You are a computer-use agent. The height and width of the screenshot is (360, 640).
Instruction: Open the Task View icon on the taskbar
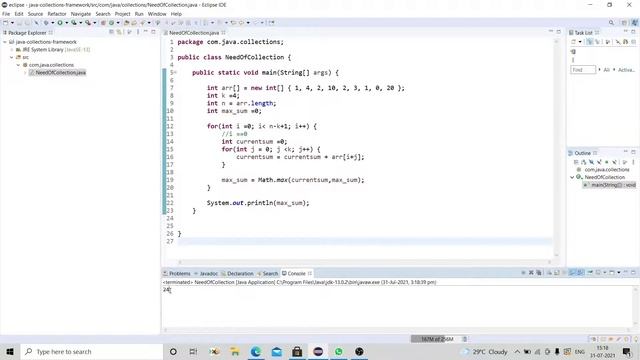point(193,351)
